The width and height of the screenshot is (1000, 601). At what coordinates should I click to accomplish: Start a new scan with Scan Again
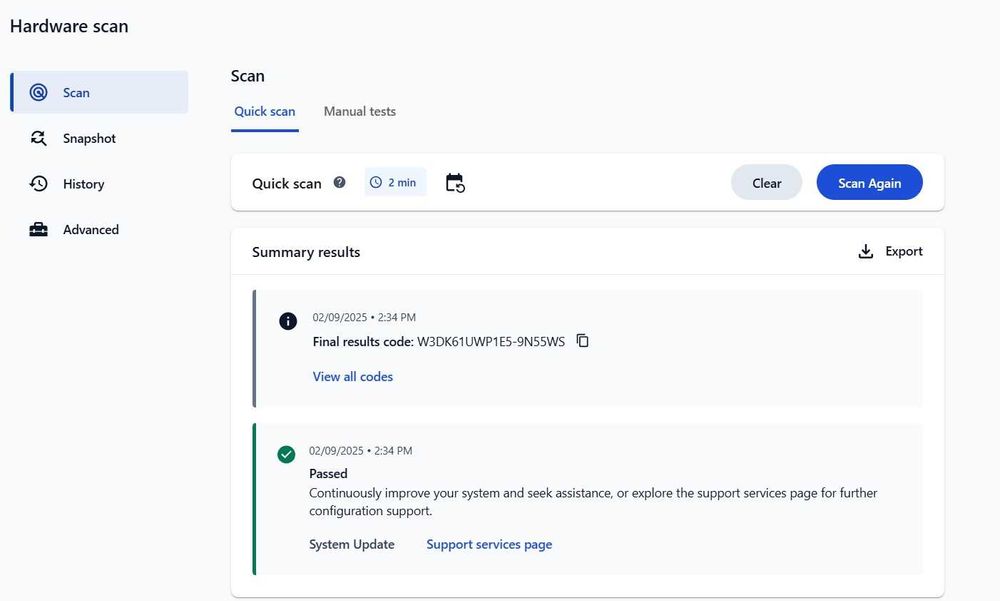[x=869, y=183]
